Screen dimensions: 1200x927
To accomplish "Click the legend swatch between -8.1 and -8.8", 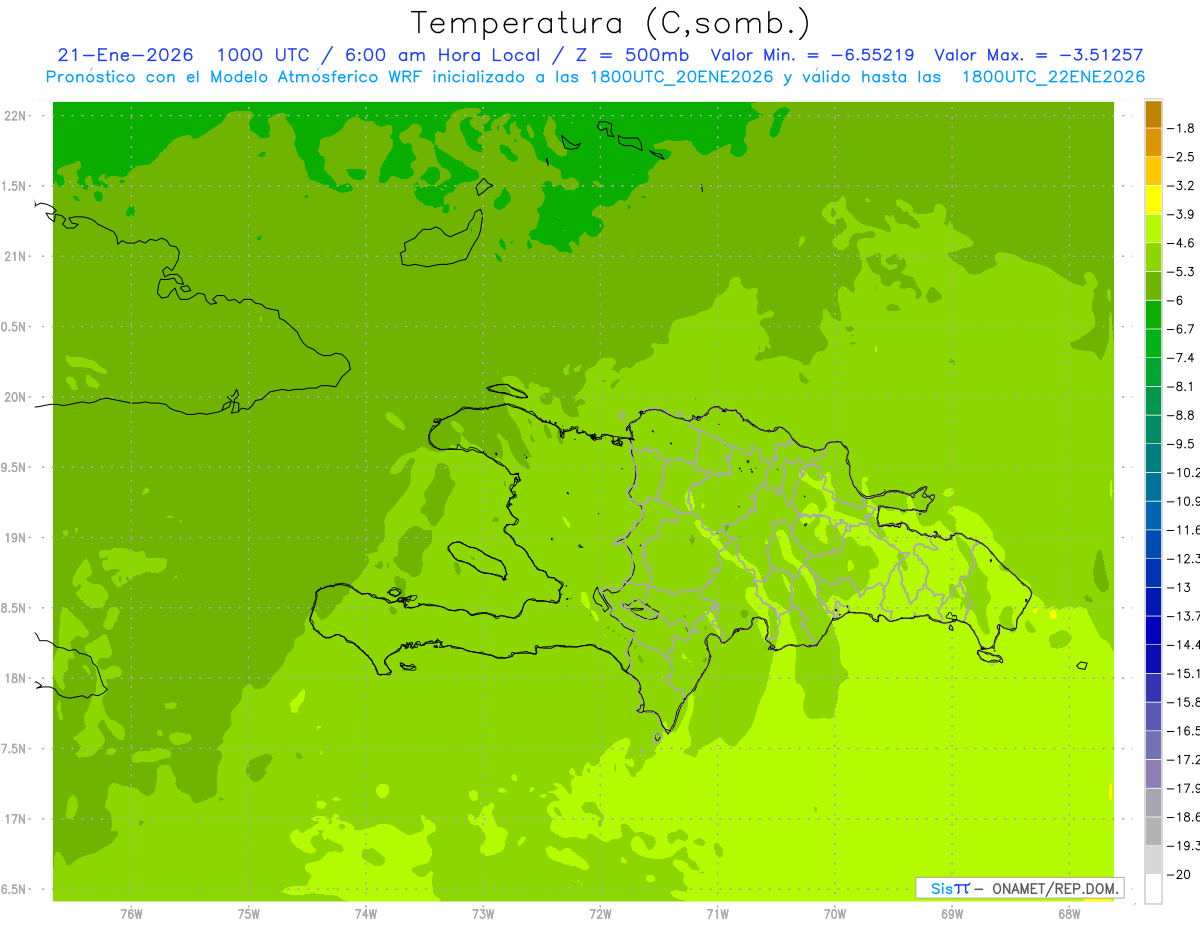I will point(1153,401).
